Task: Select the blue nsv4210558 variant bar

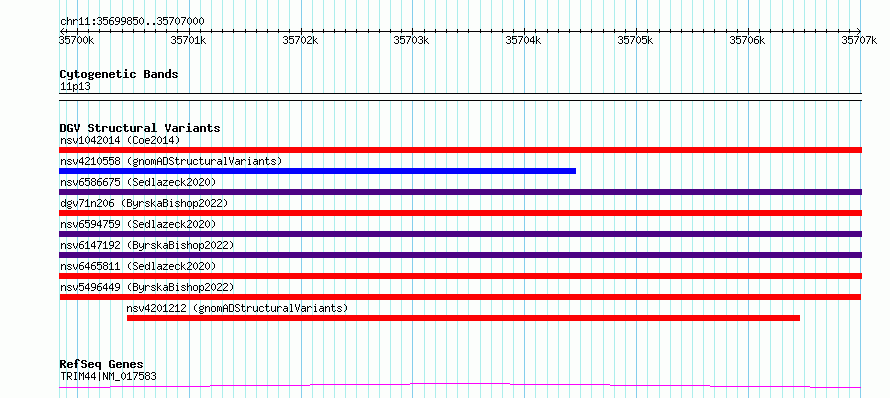Action: [317, 171]
